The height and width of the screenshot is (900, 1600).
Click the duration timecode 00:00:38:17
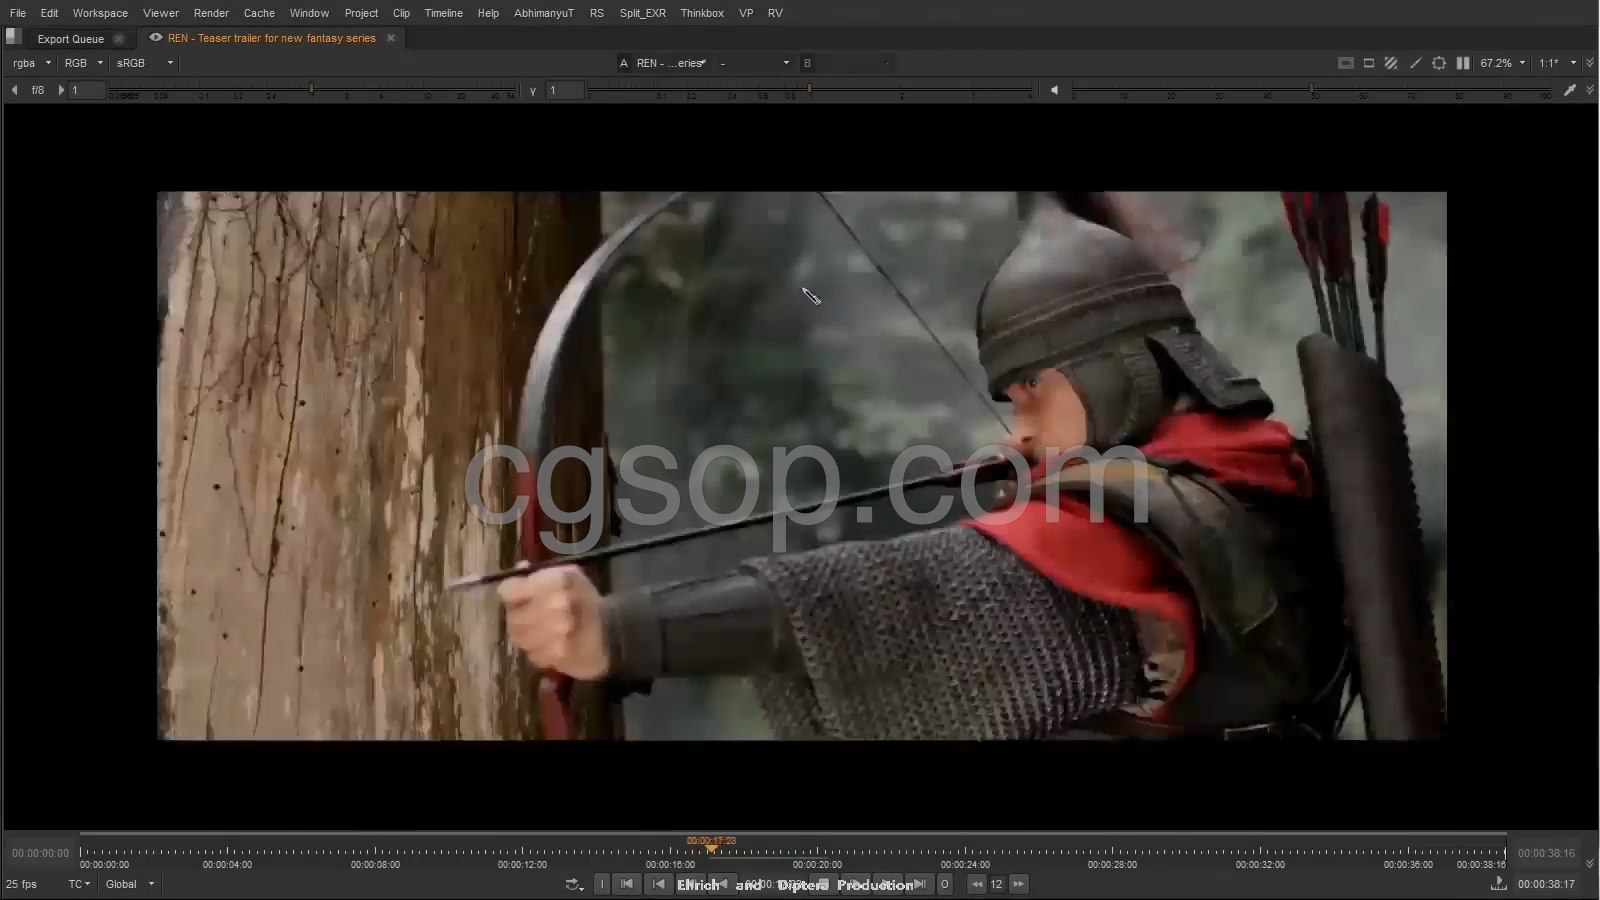(x=1546, y=884)
